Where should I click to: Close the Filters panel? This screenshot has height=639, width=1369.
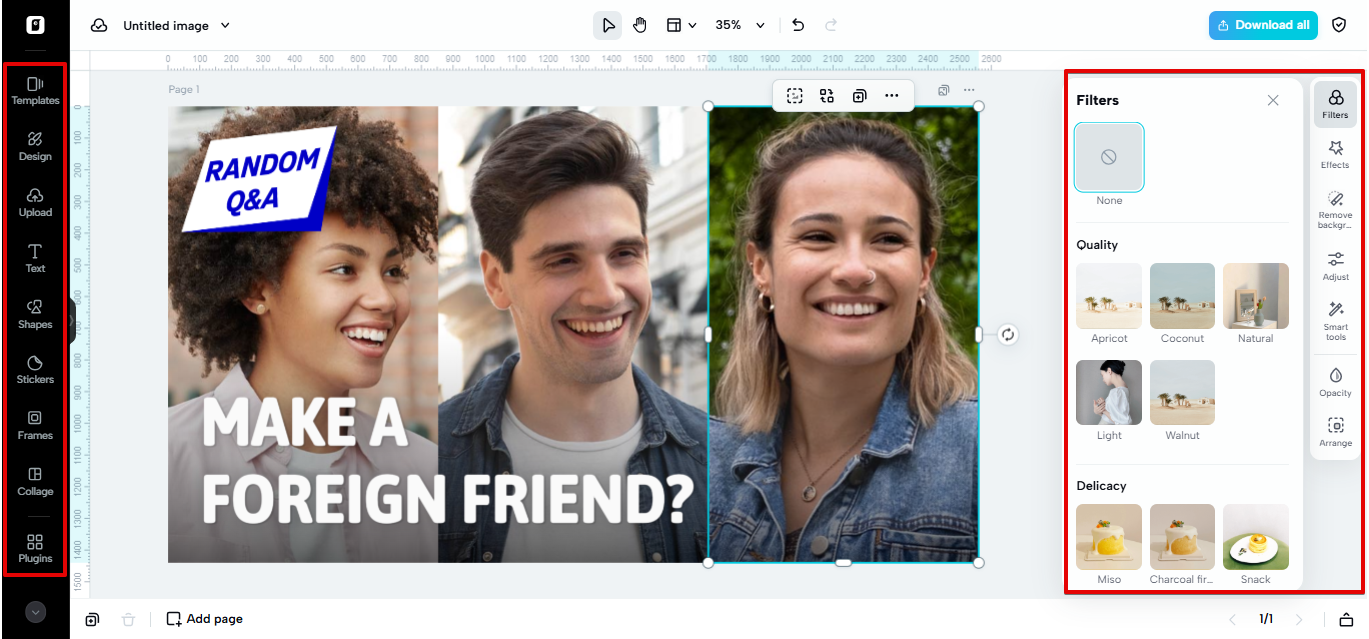pyautogui.click(x=1273, y=100)
